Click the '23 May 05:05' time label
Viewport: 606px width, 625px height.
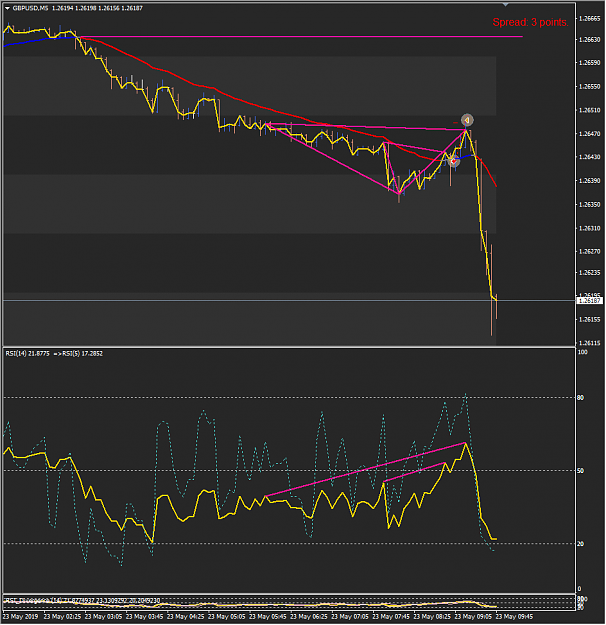(226, 617)
